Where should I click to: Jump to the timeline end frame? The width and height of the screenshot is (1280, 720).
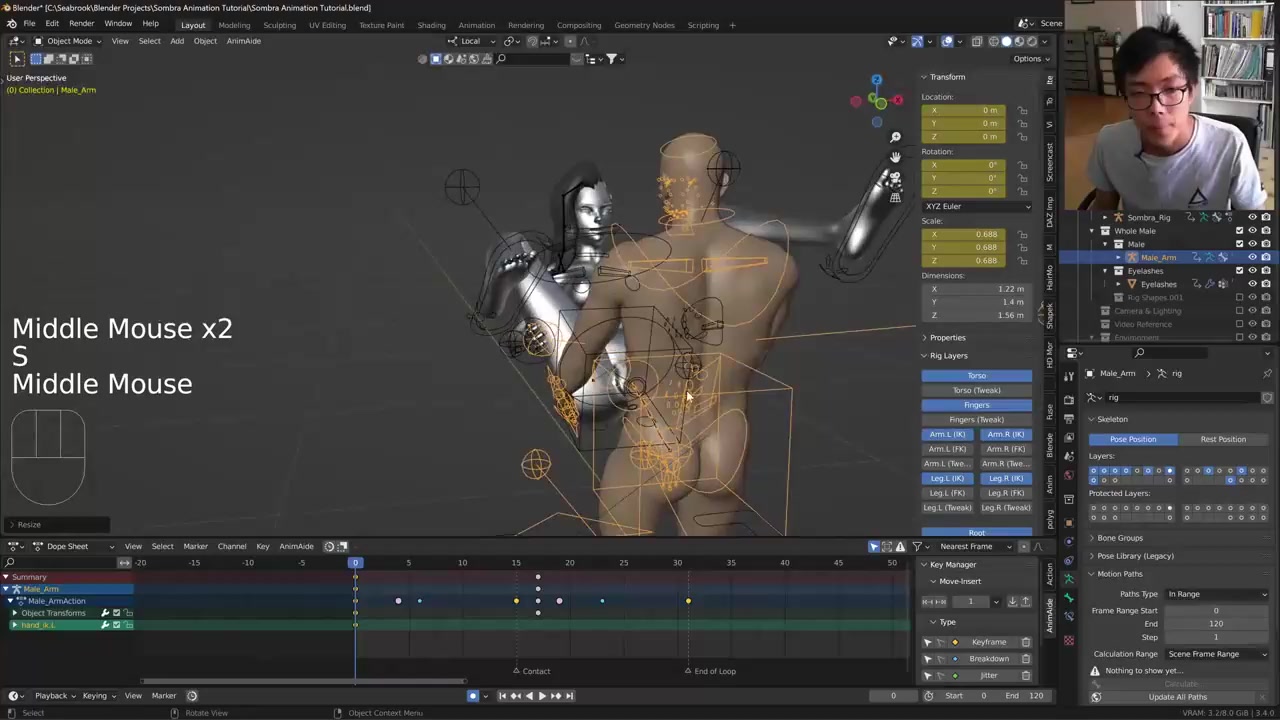pos(569,696)
